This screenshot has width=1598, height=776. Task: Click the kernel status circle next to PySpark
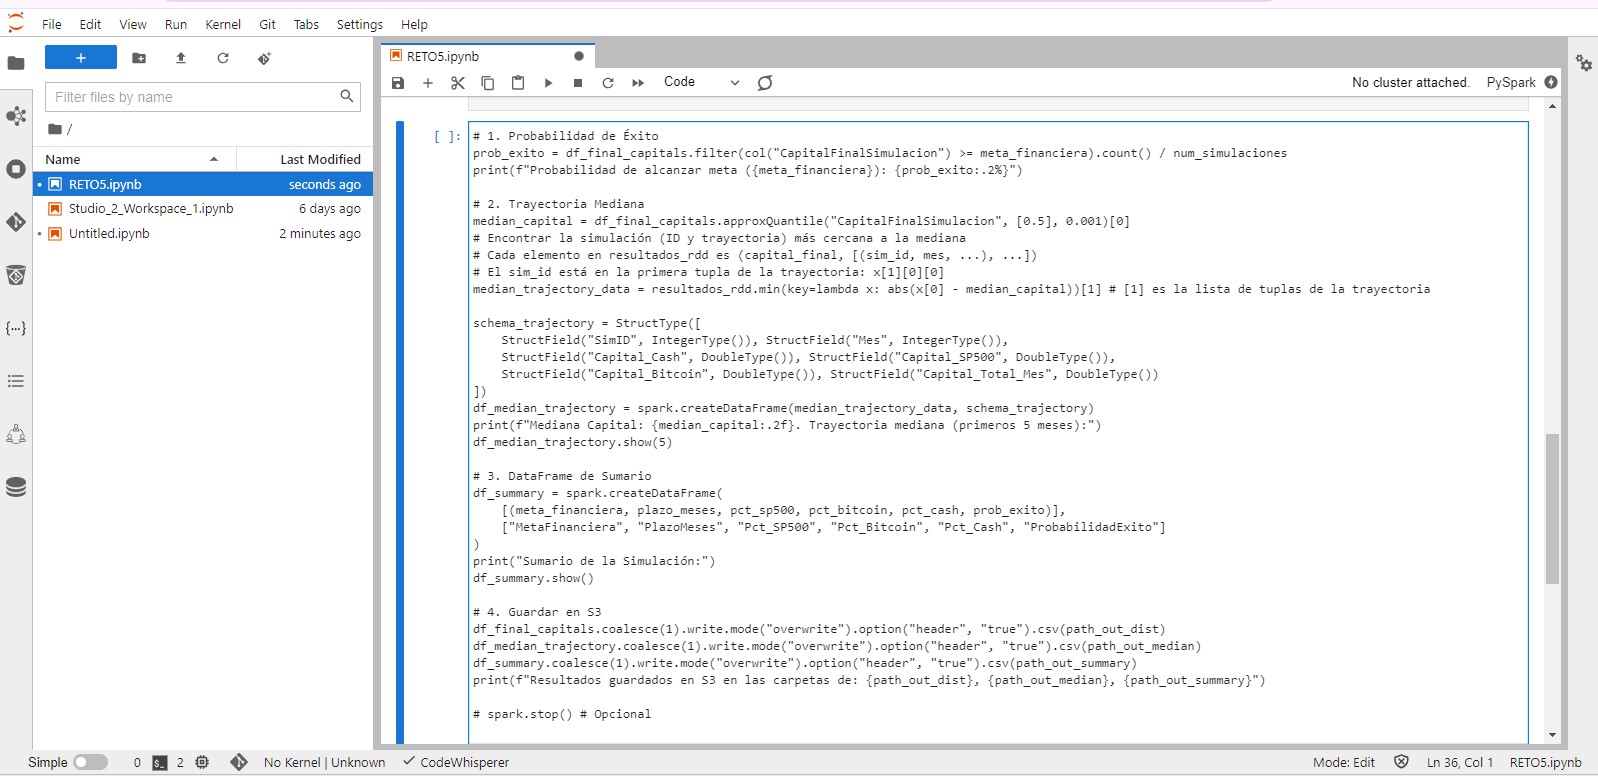point(1551,82)
